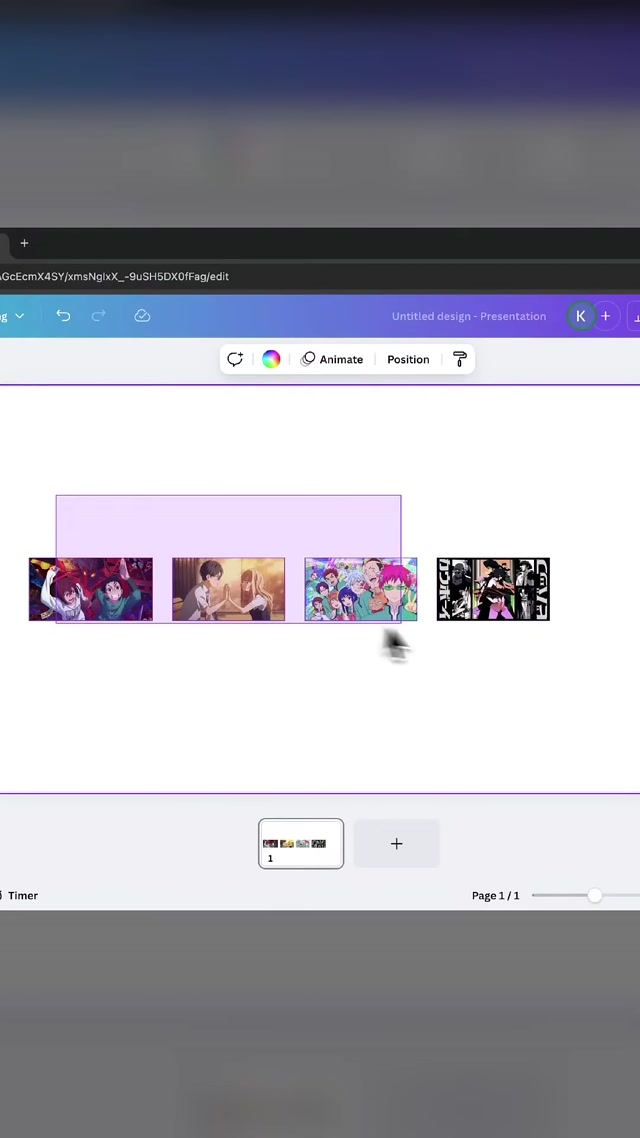This screenshot has height=1138, width=640.
Task: Click the K profile avatar
Action: click(x=580, y=316)
